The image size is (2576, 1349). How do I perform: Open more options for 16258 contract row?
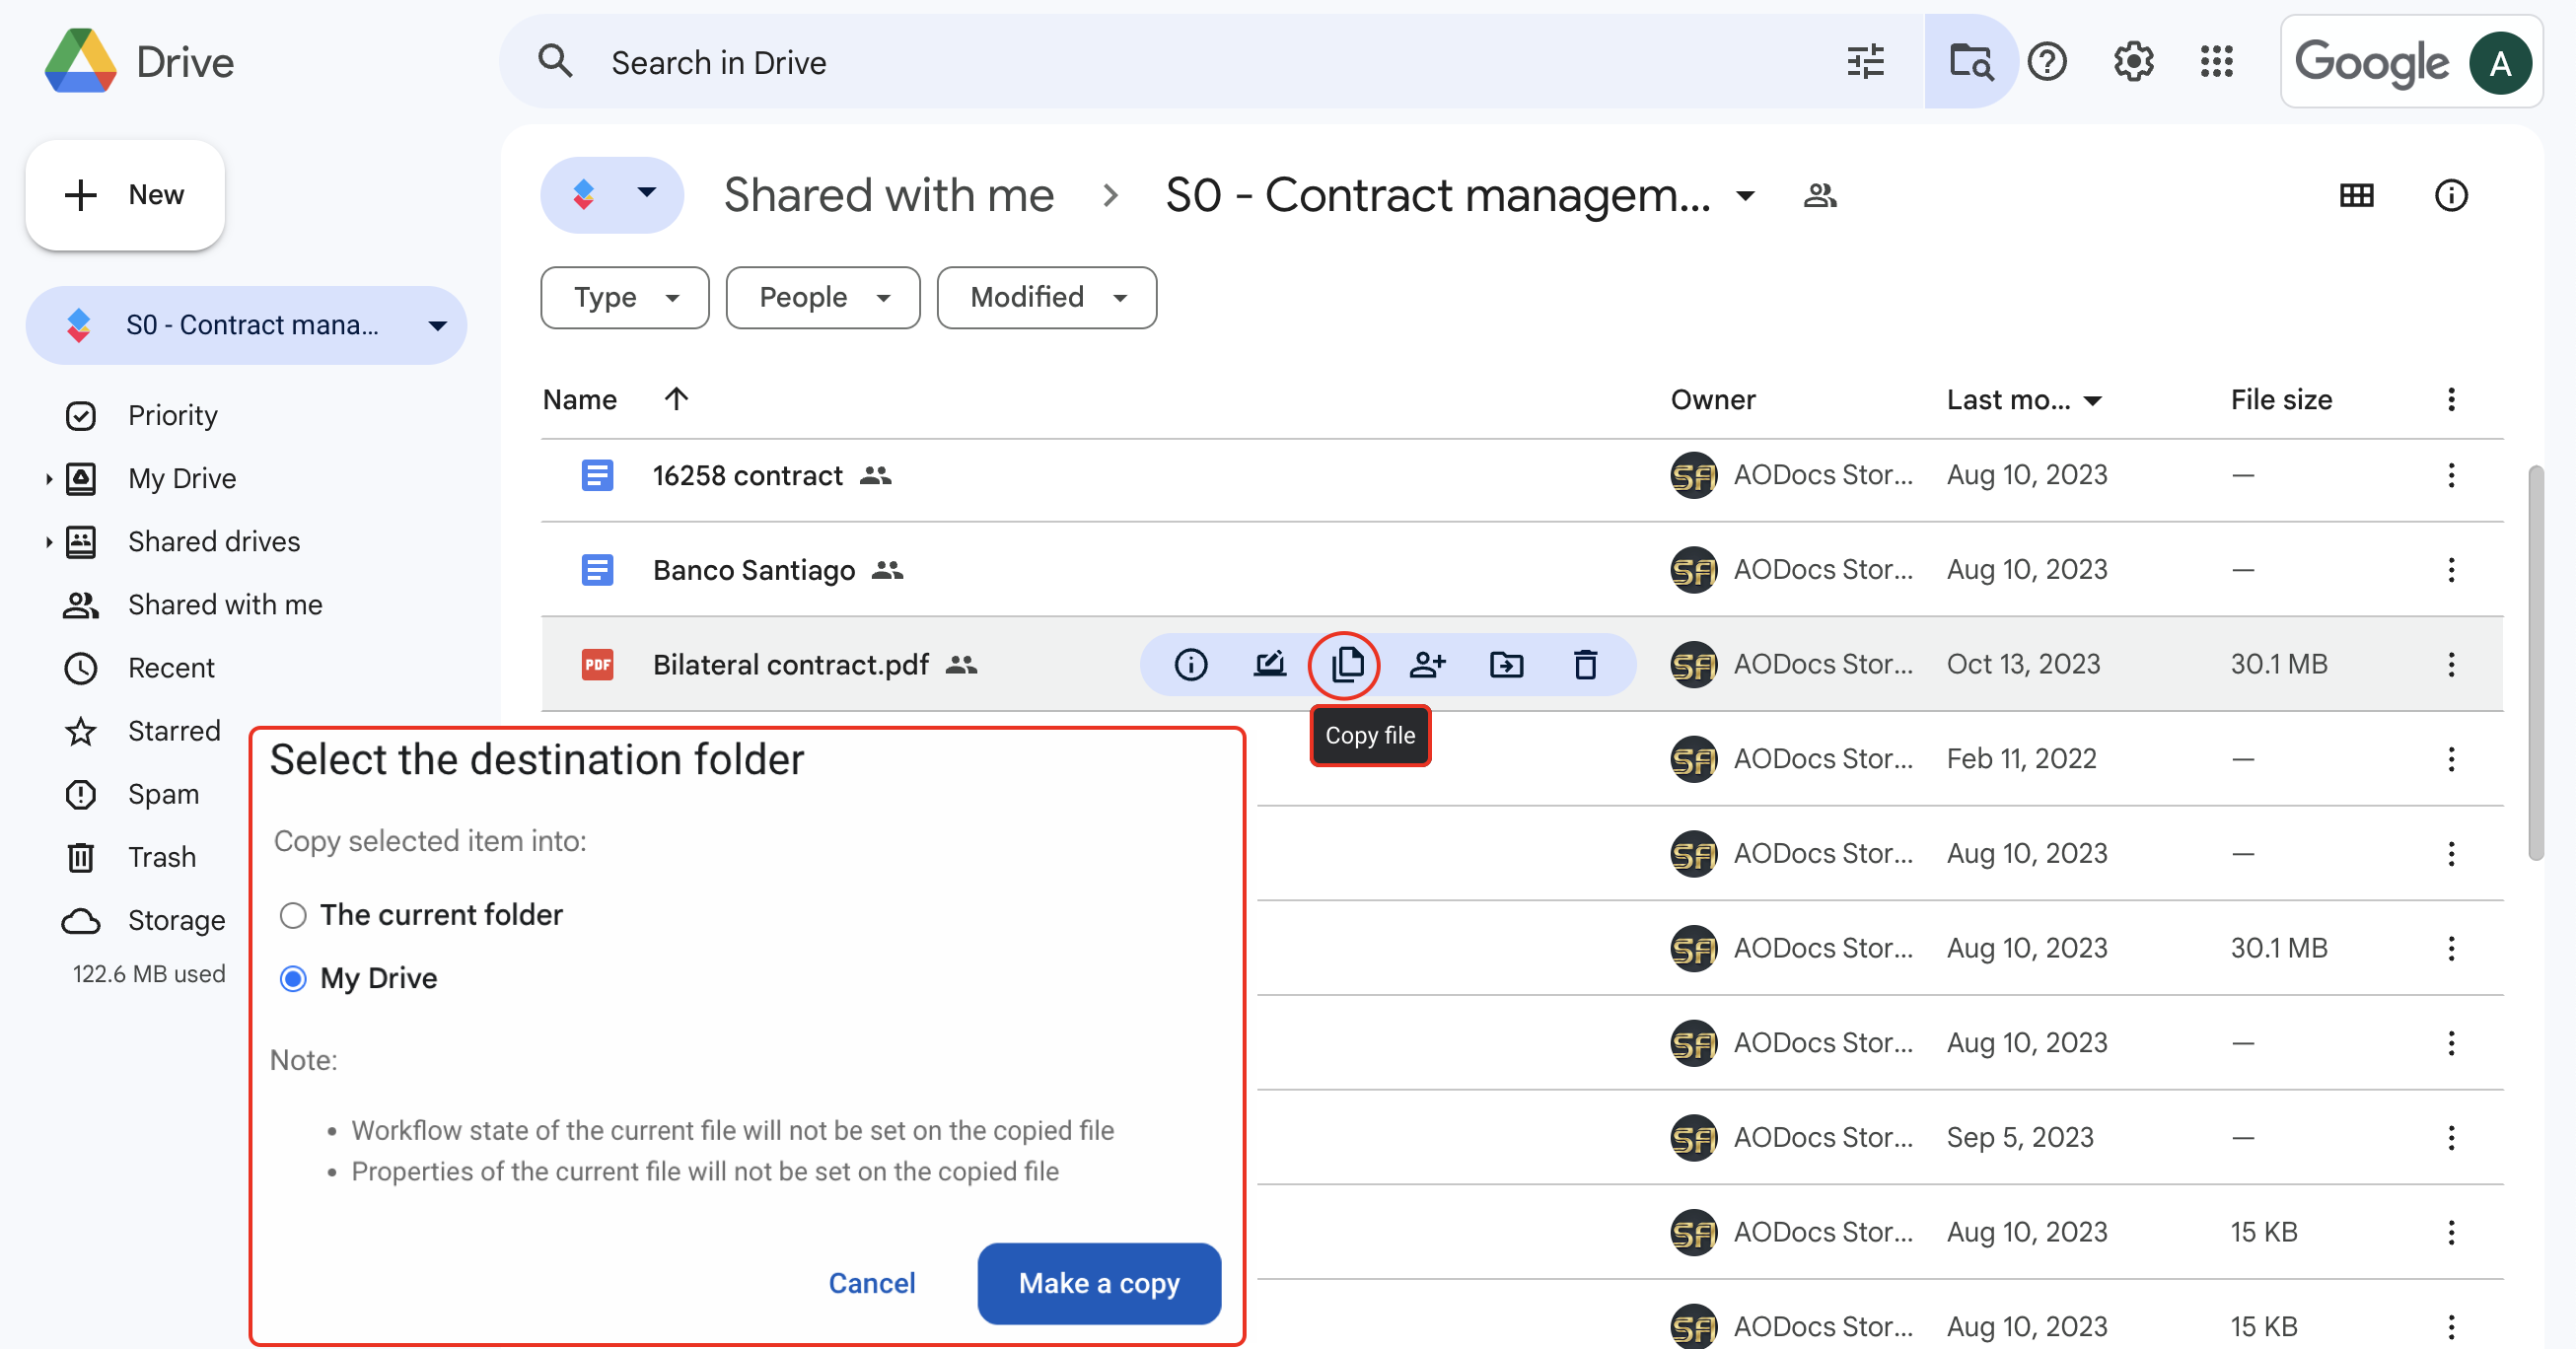pos(2450,475)
